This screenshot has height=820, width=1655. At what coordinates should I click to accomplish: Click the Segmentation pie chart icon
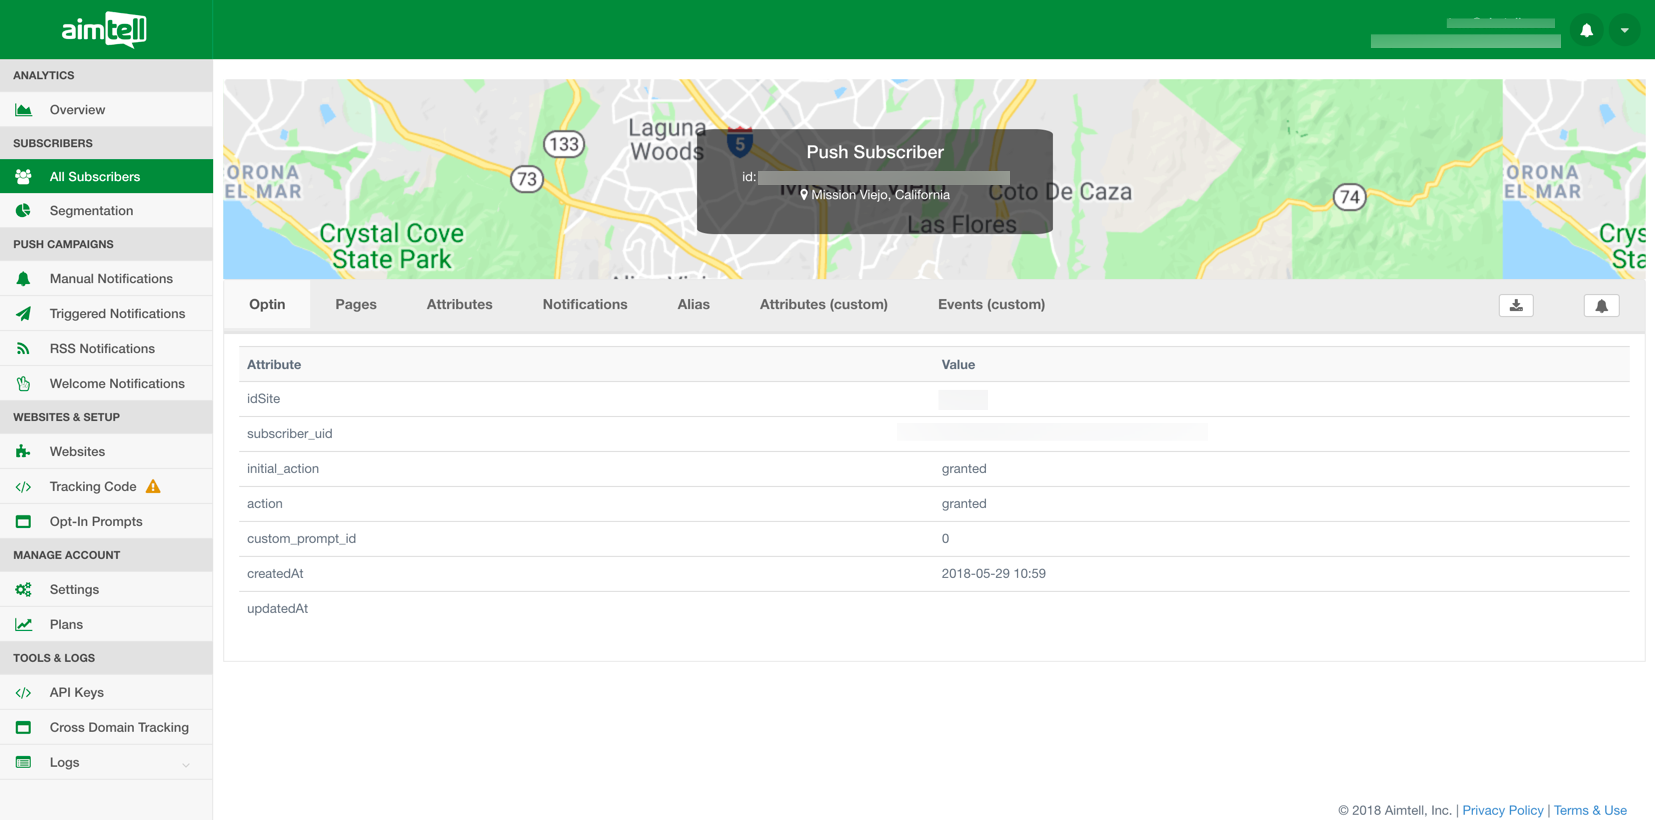pyautogui.click(x=23, y=211)
